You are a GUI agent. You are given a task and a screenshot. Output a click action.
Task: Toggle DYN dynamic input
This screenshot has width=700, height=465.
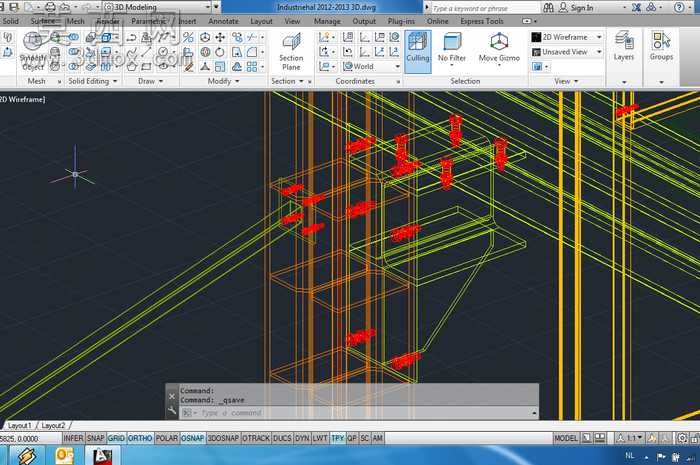(302, 438)
